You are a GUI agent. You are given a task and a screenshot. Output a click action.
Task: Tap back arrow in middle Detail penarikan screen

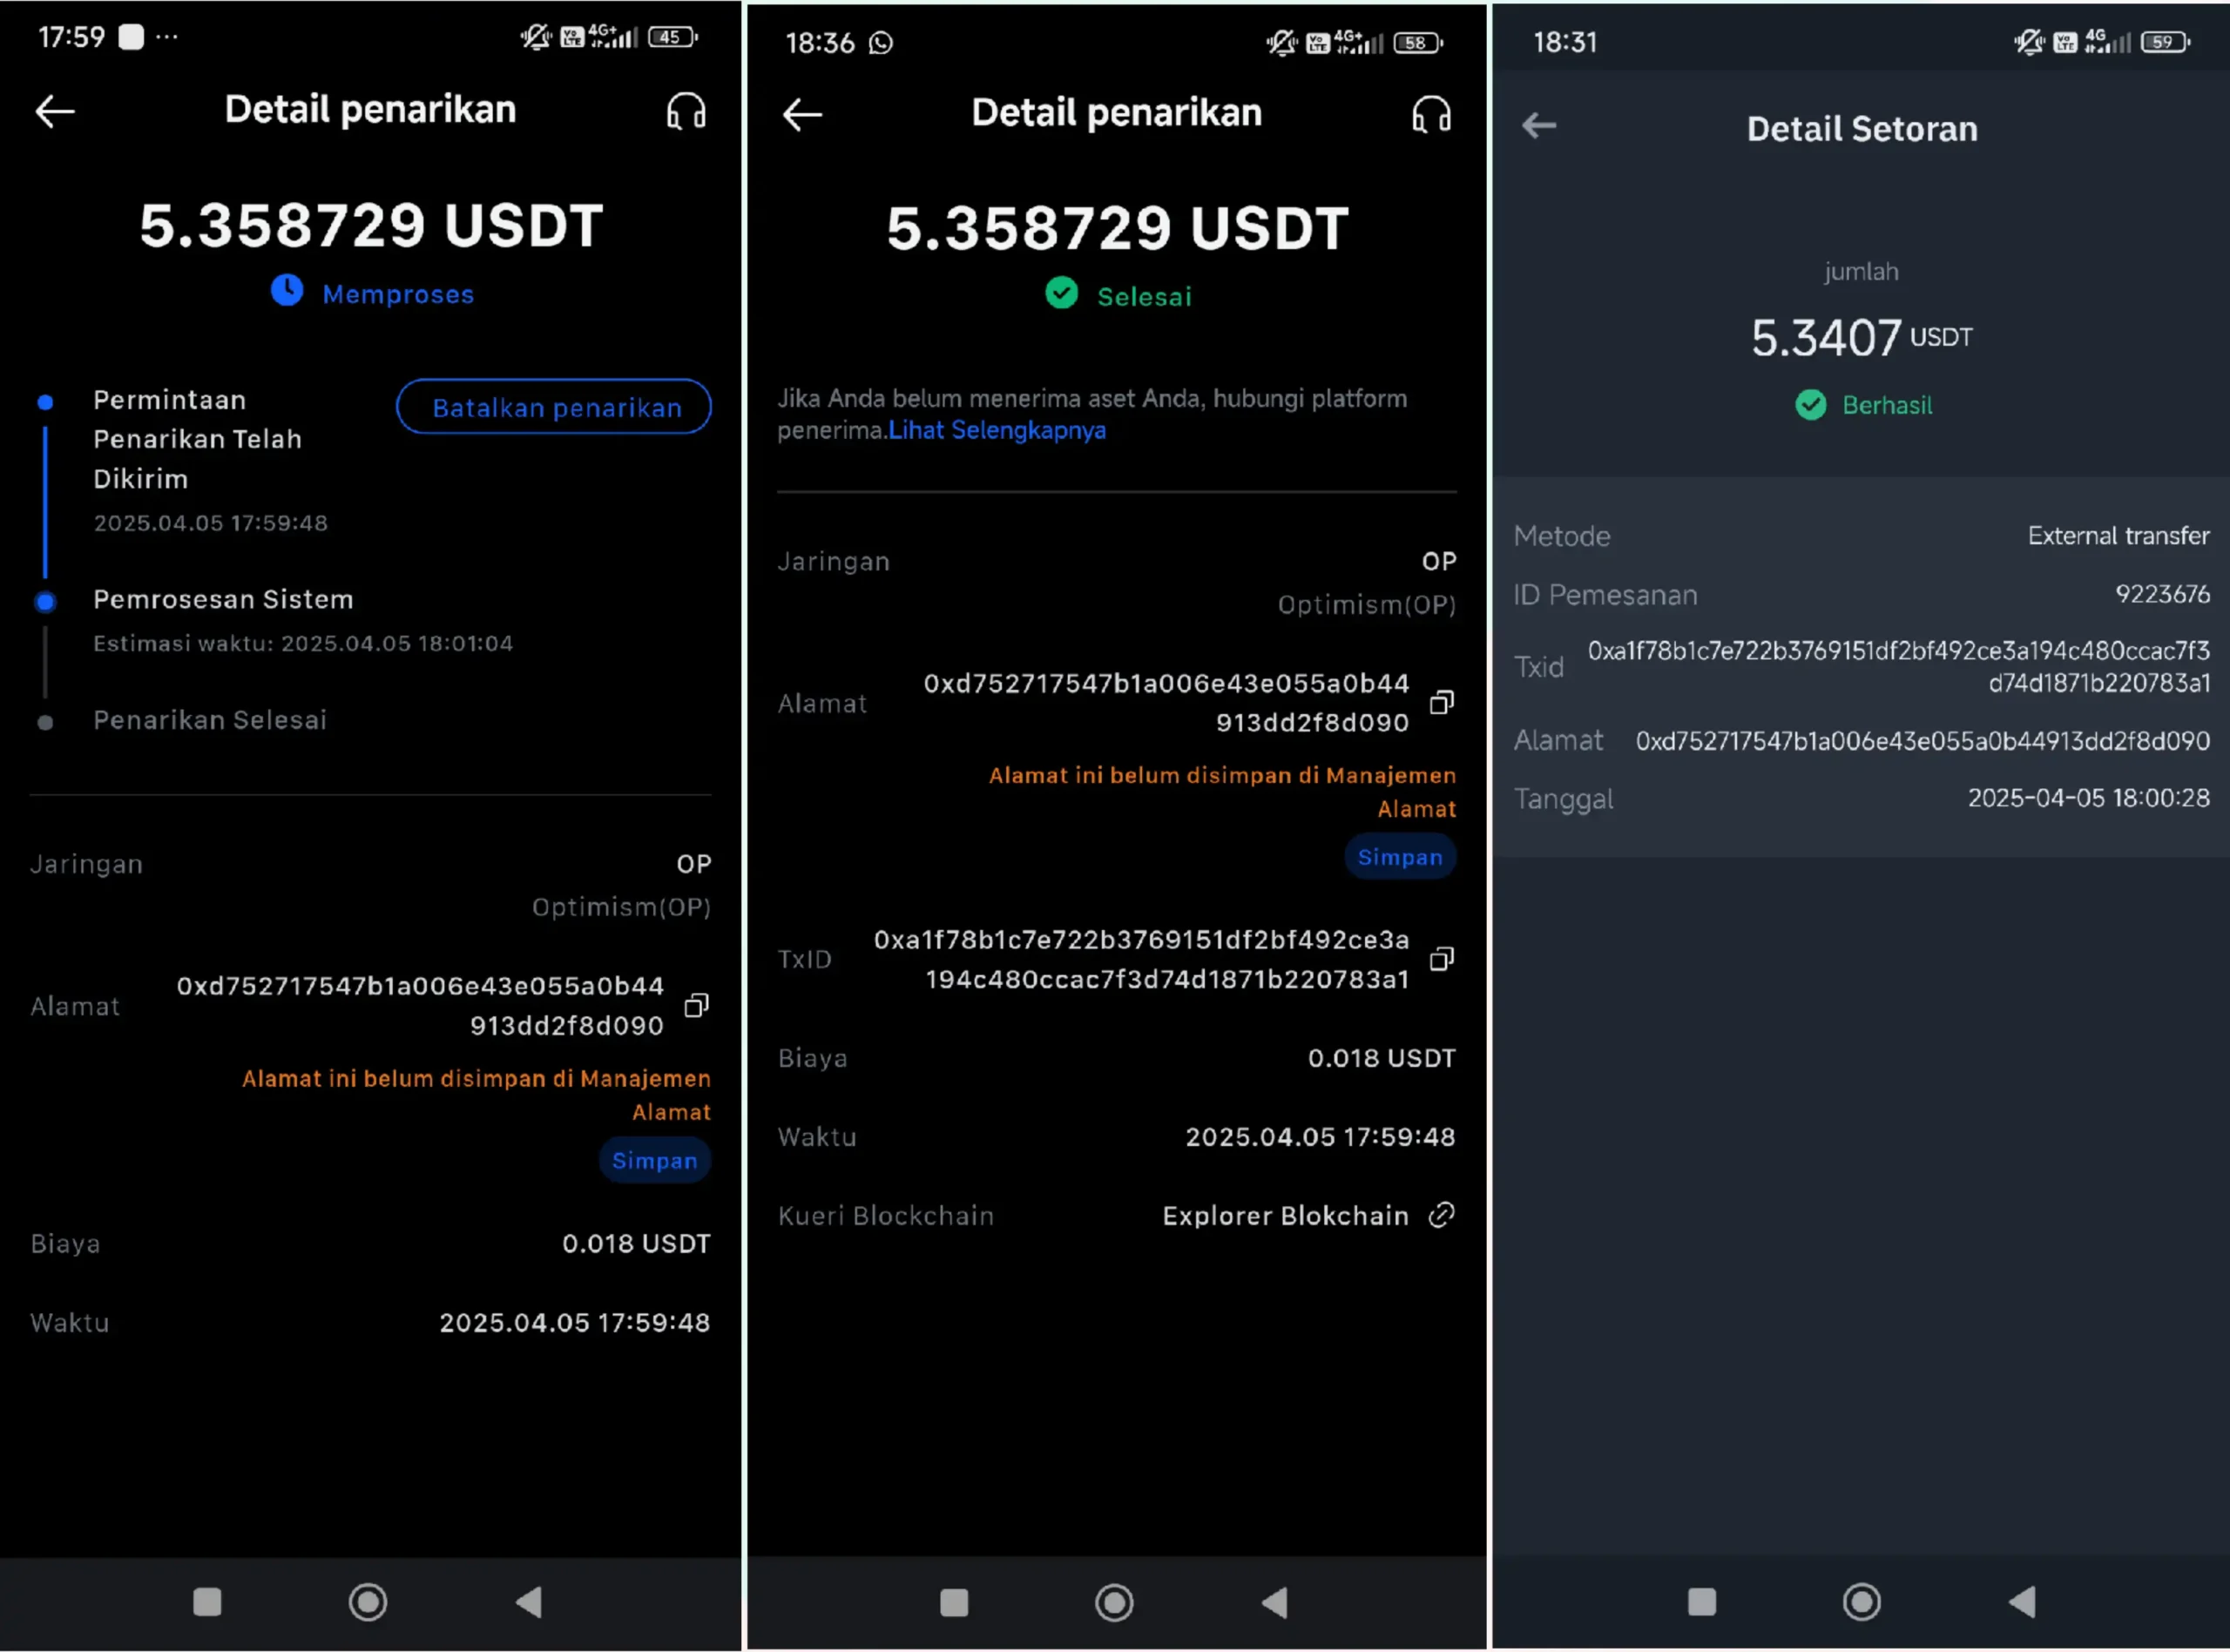tap(802, 115)
